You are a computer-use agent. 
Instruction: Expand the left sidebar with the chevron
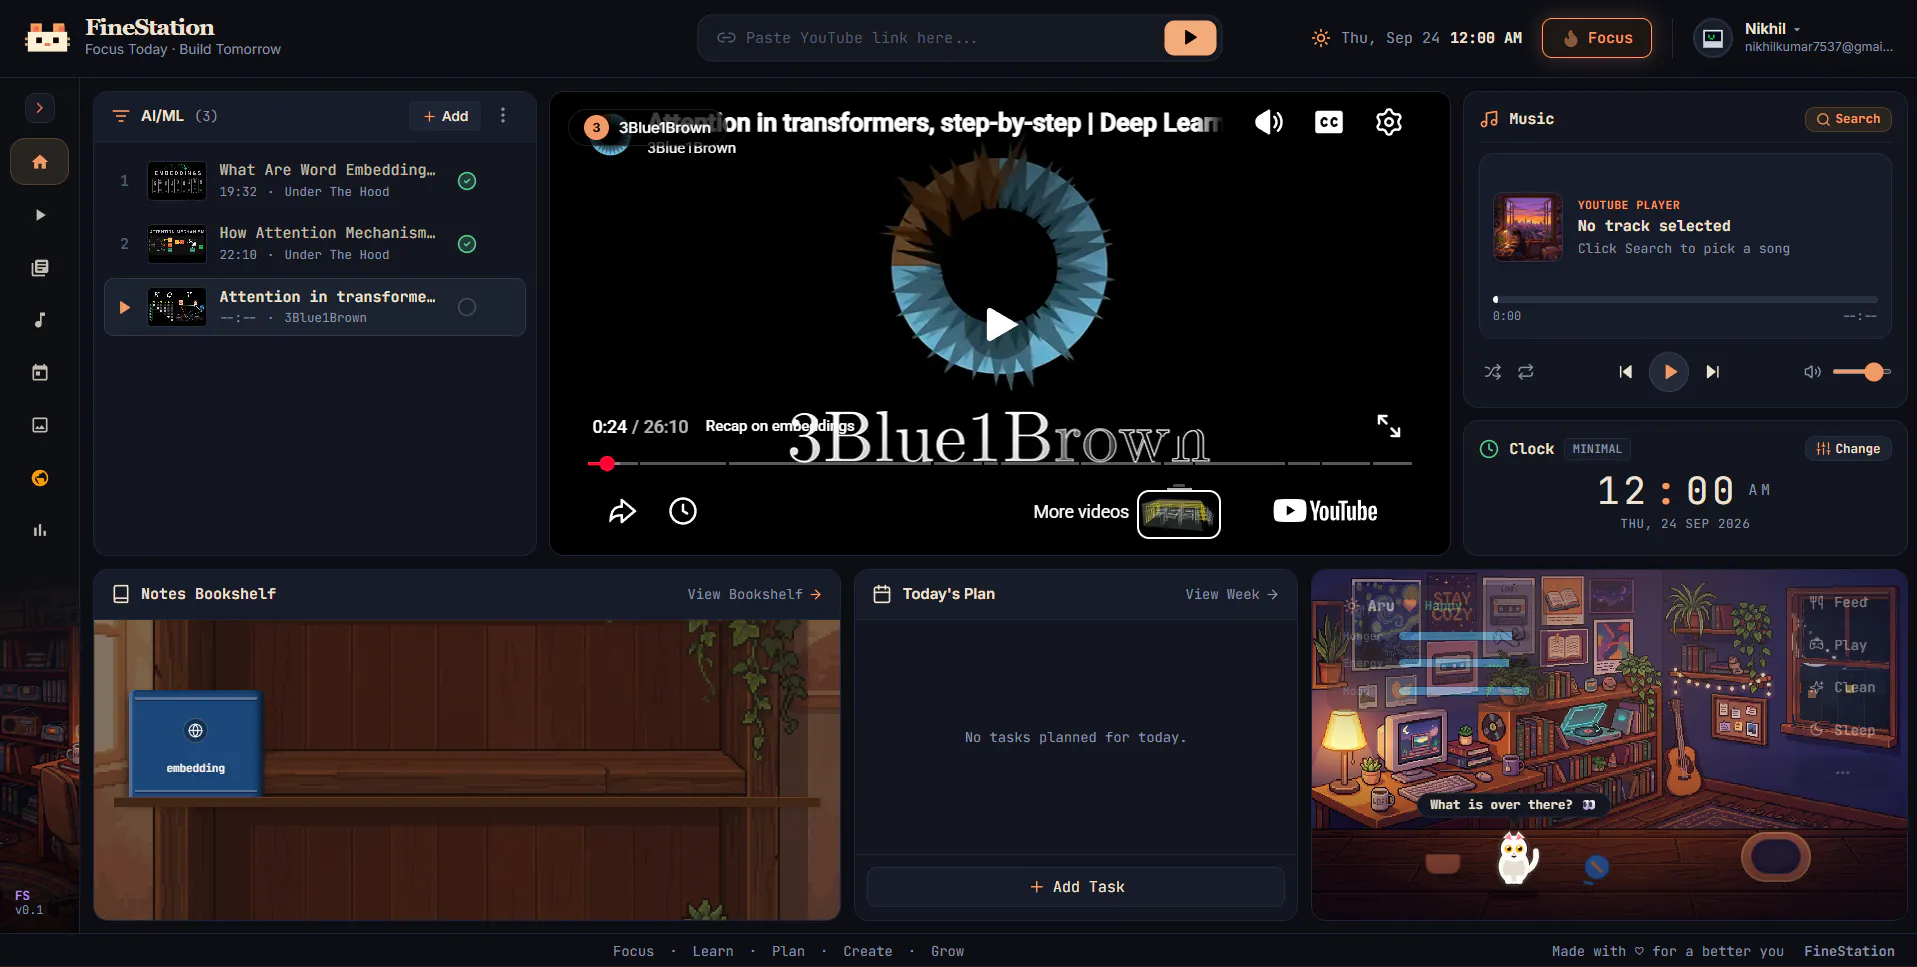click(x=40, y=108)
